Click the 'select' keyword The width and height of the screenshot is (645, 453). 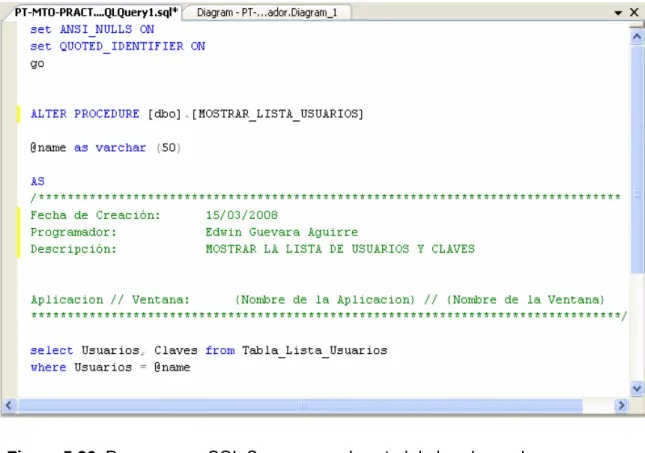(x=51, y=351)
